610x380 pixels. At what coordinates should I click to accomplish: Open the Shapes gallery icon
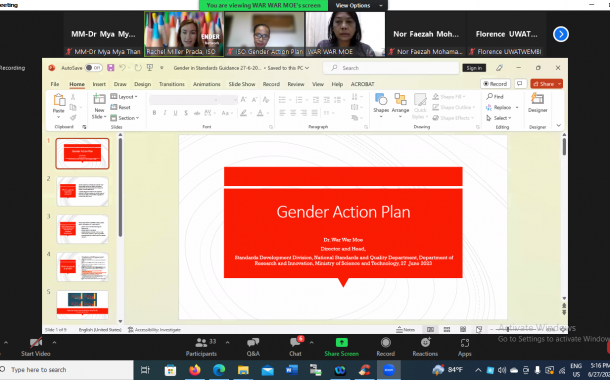point(381,100)
